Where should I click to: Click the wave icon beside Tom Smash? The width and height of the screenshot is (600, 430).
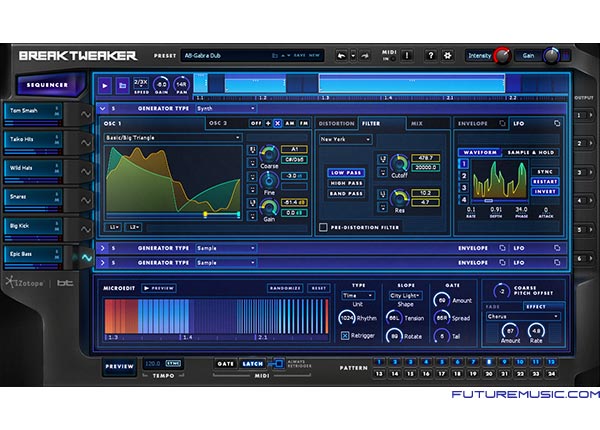pyautogui.click(x=86, y=114)
